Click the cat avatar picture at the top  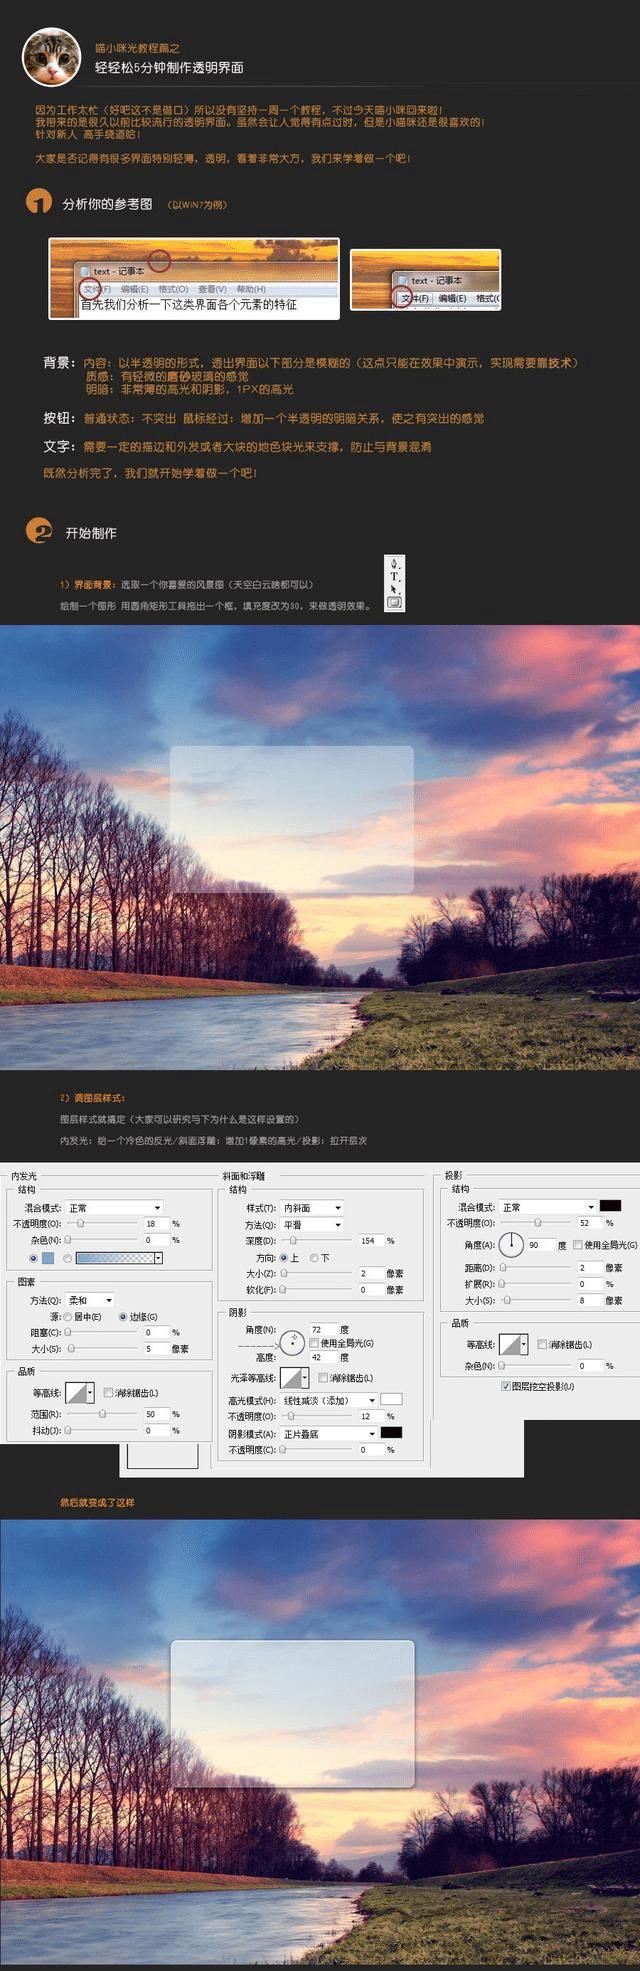point(52,57)
